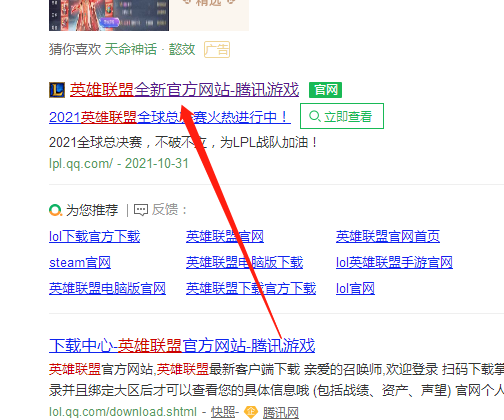The height and width of the screenshot is (420, 504).
Task: Click the magnifier icon in 立即查看 button
Action: [314, 116]
